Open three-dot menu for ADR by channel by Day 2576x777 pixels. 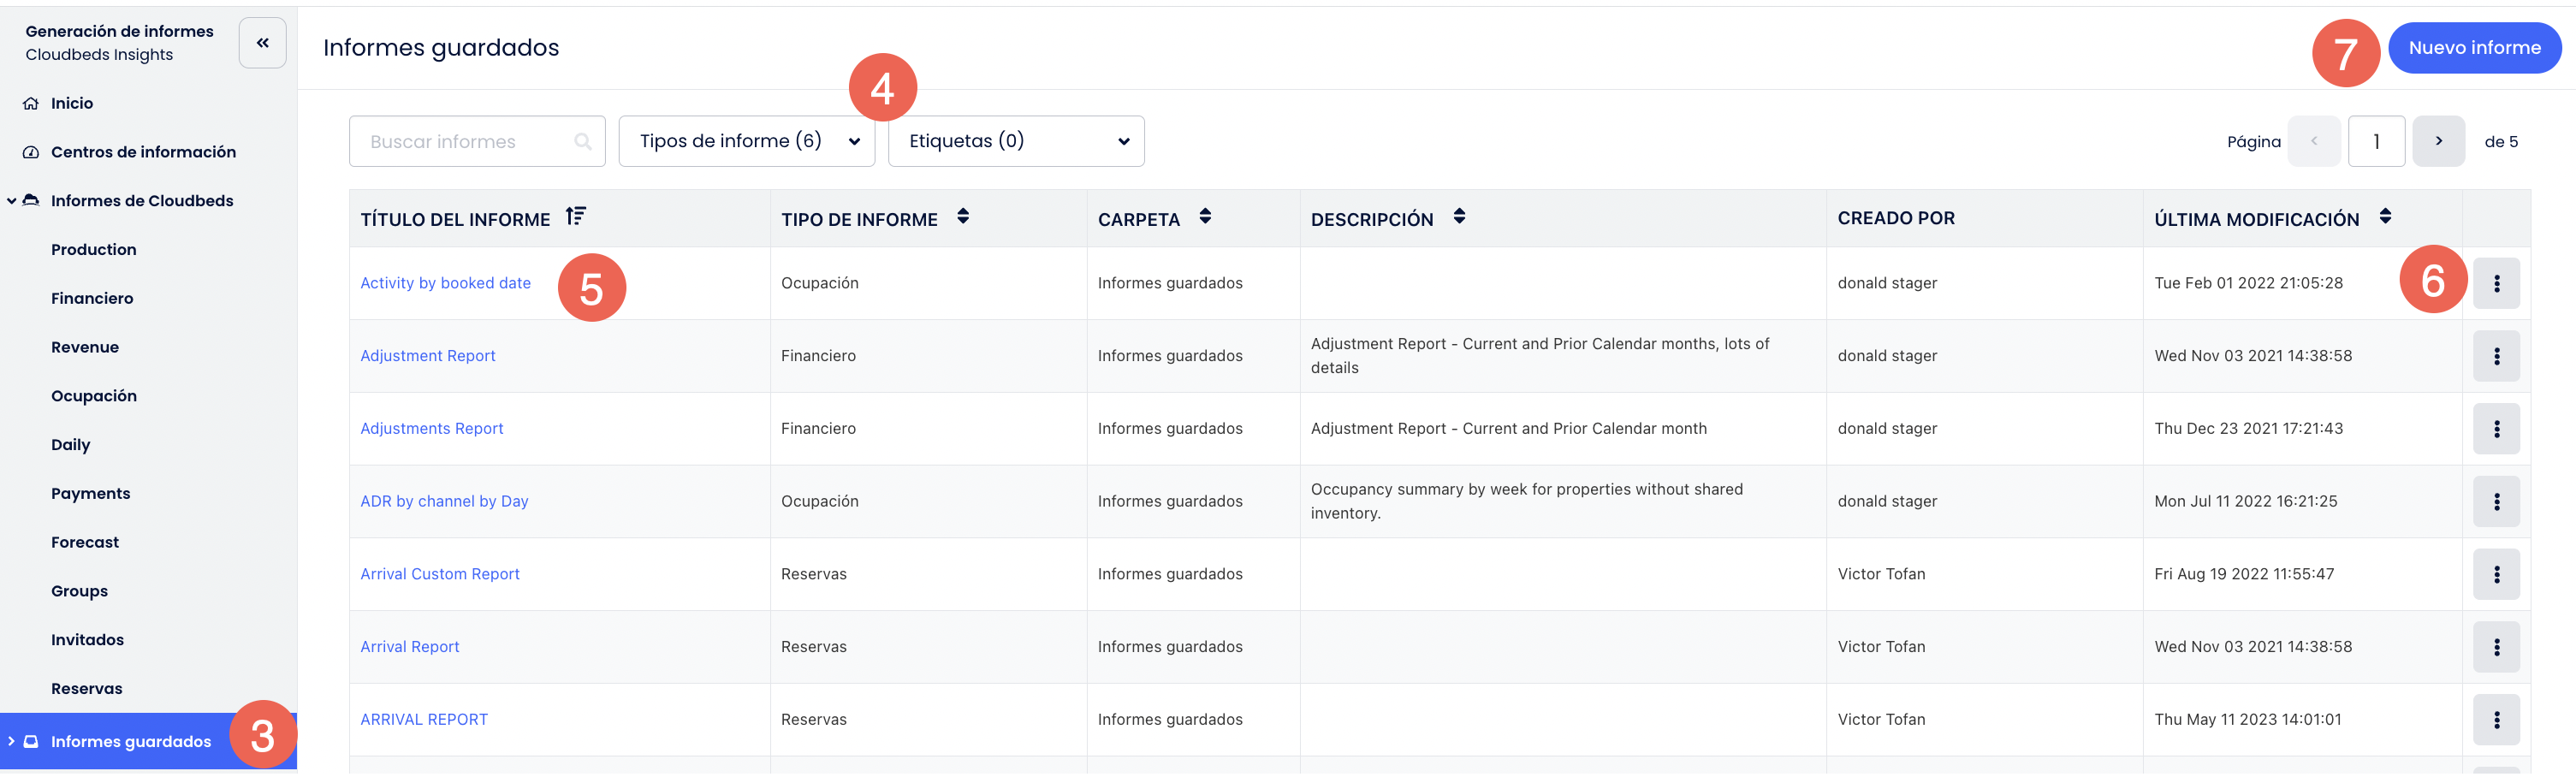(x=2496, y=502)
